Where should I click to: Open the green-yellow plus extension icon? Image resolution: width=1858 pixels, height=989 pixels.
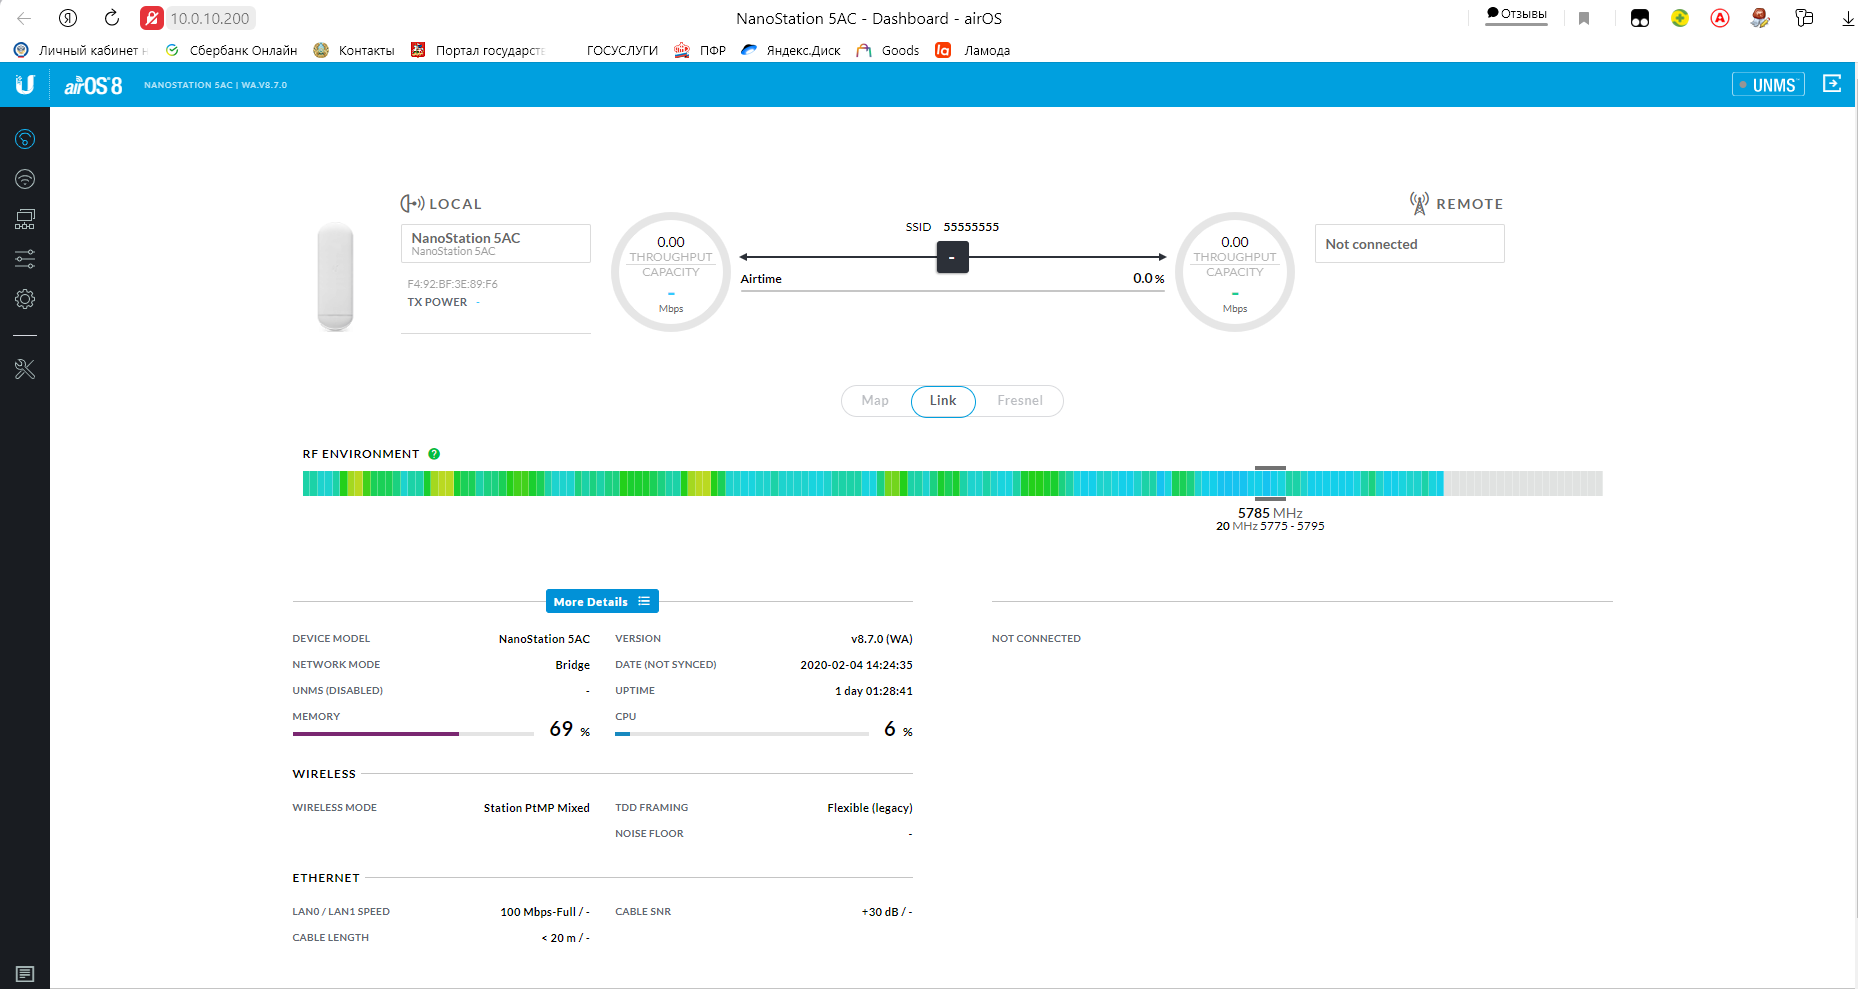pos(1680,18)
